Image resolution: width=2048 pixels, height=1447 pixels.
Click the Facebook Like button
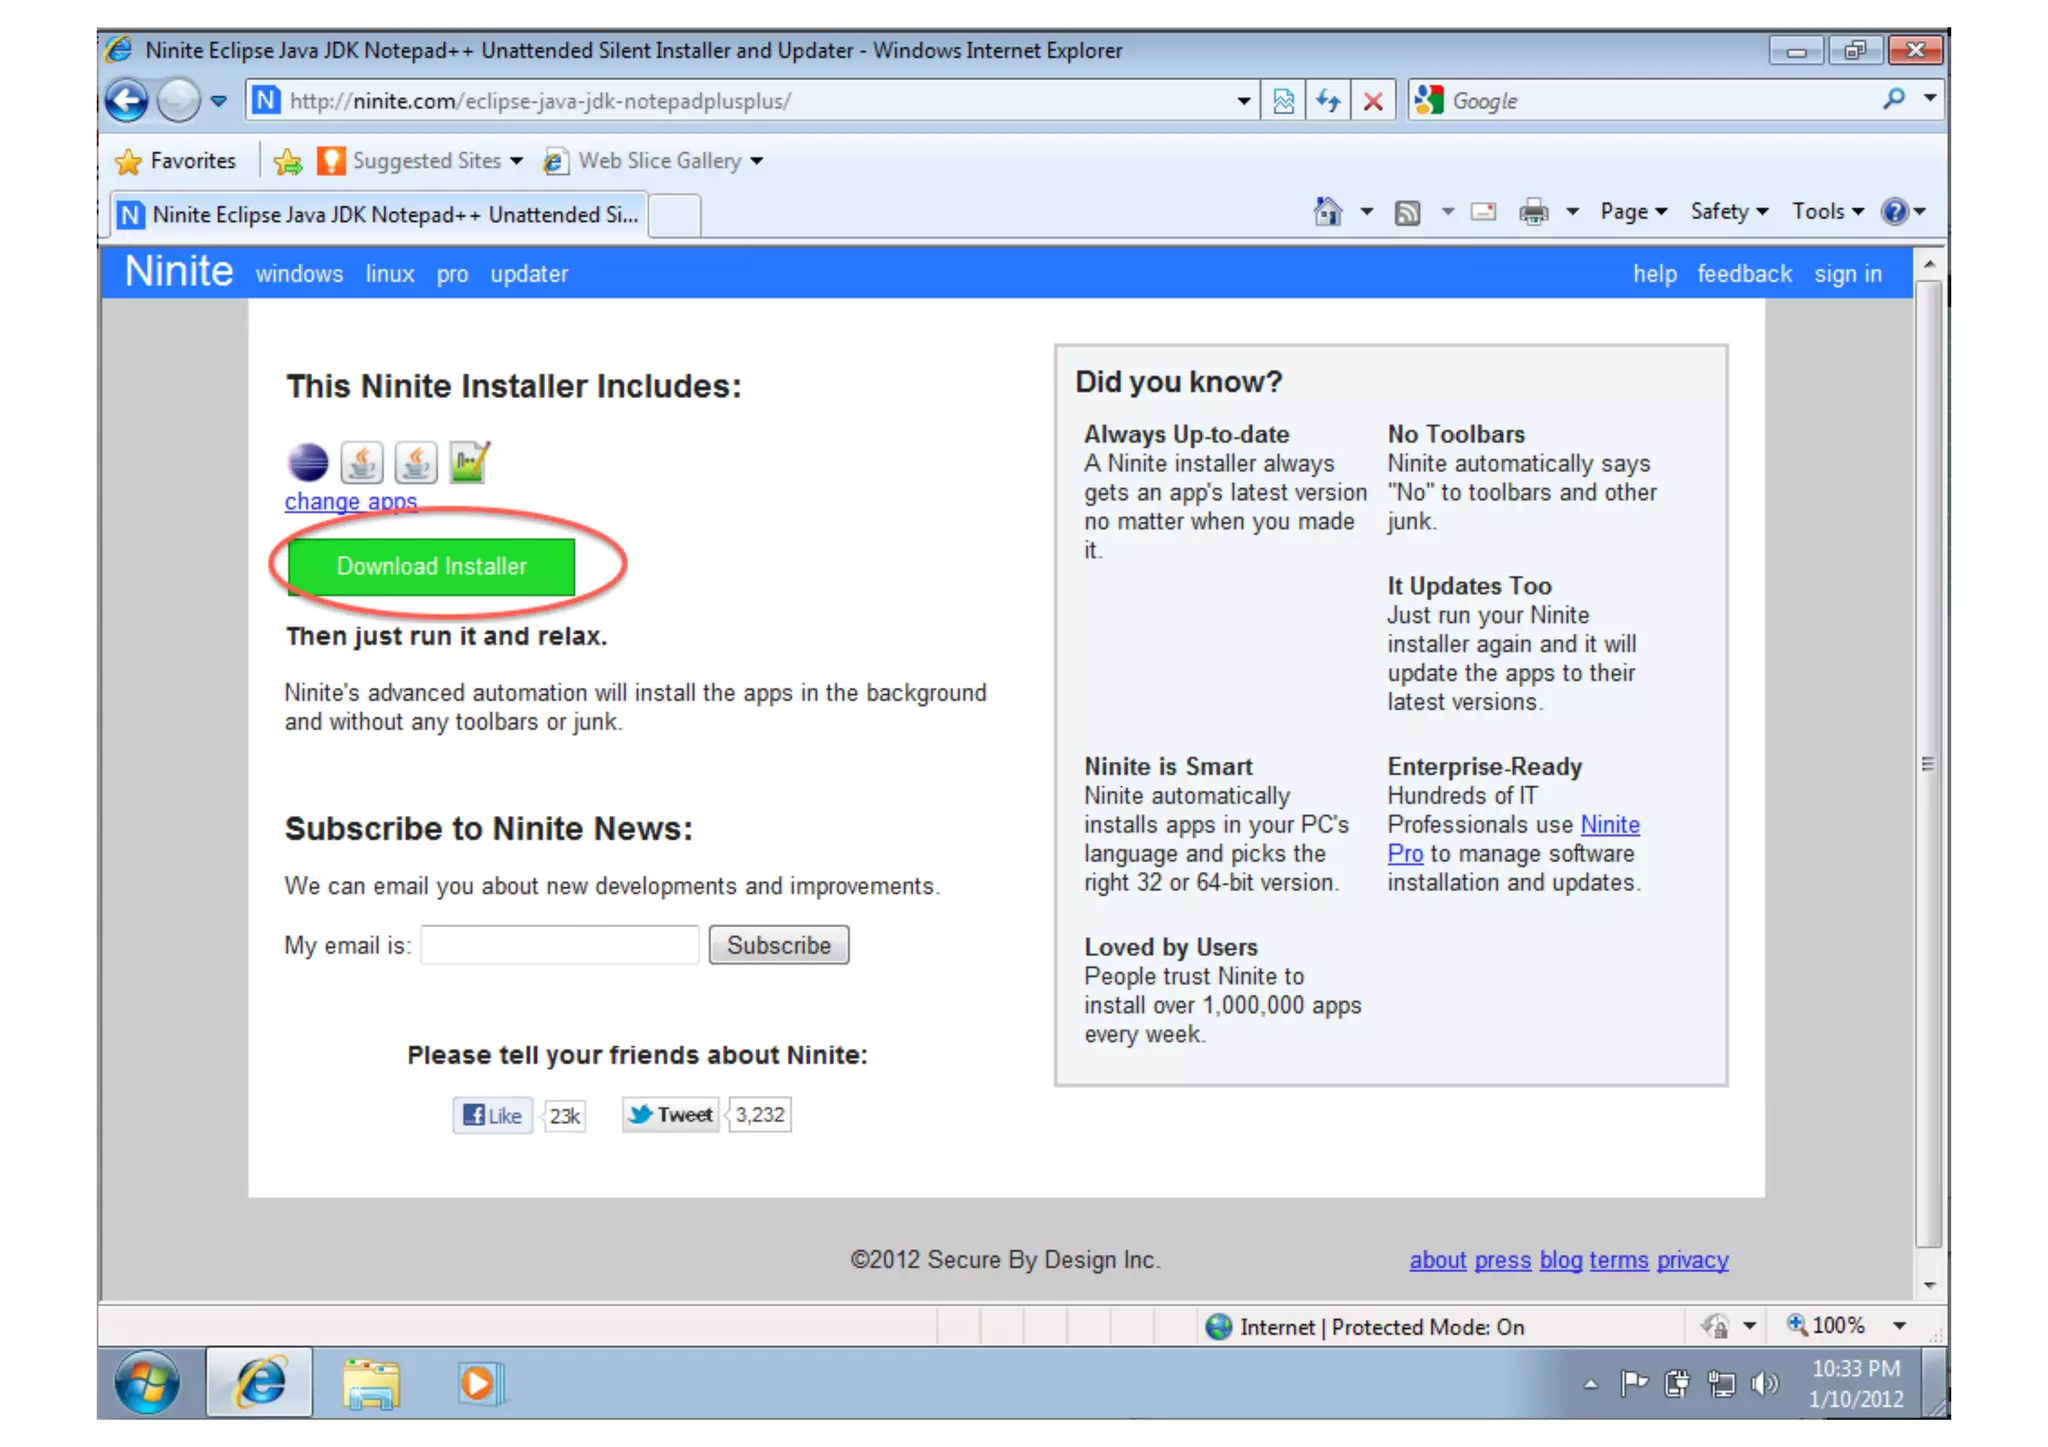[x=493, y=1116]
